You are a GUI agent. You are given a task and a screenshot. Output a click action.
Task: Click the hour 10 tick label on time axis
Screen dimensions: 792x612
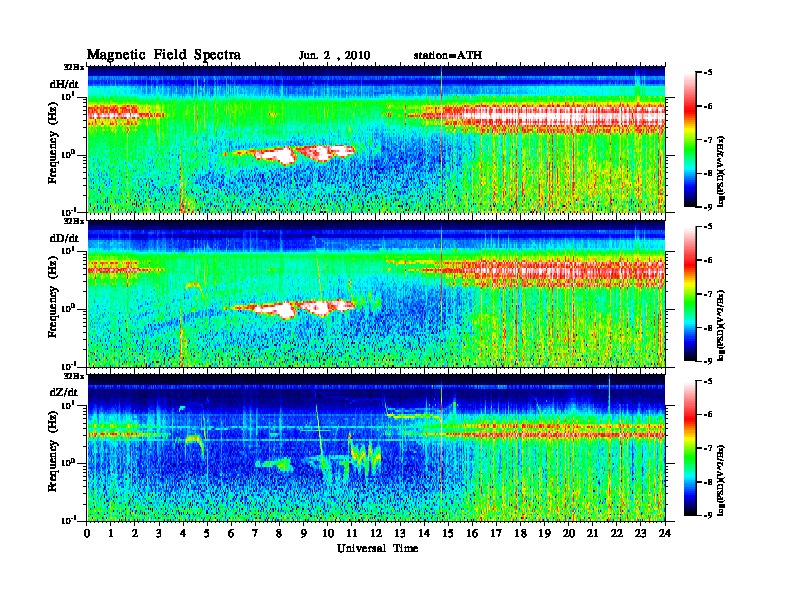click(x=328, y=534)
